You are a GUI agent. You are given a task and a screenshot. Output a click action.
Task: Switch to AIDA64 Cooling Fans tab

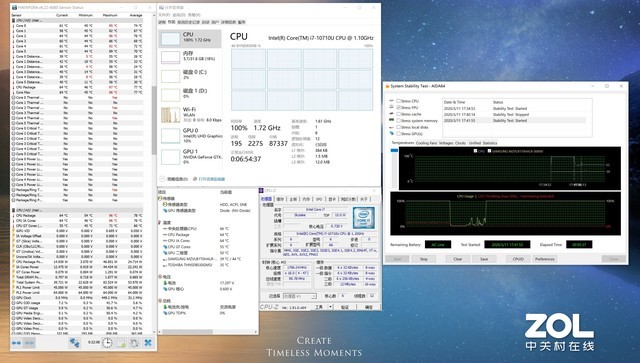click(x=426, y=143)
